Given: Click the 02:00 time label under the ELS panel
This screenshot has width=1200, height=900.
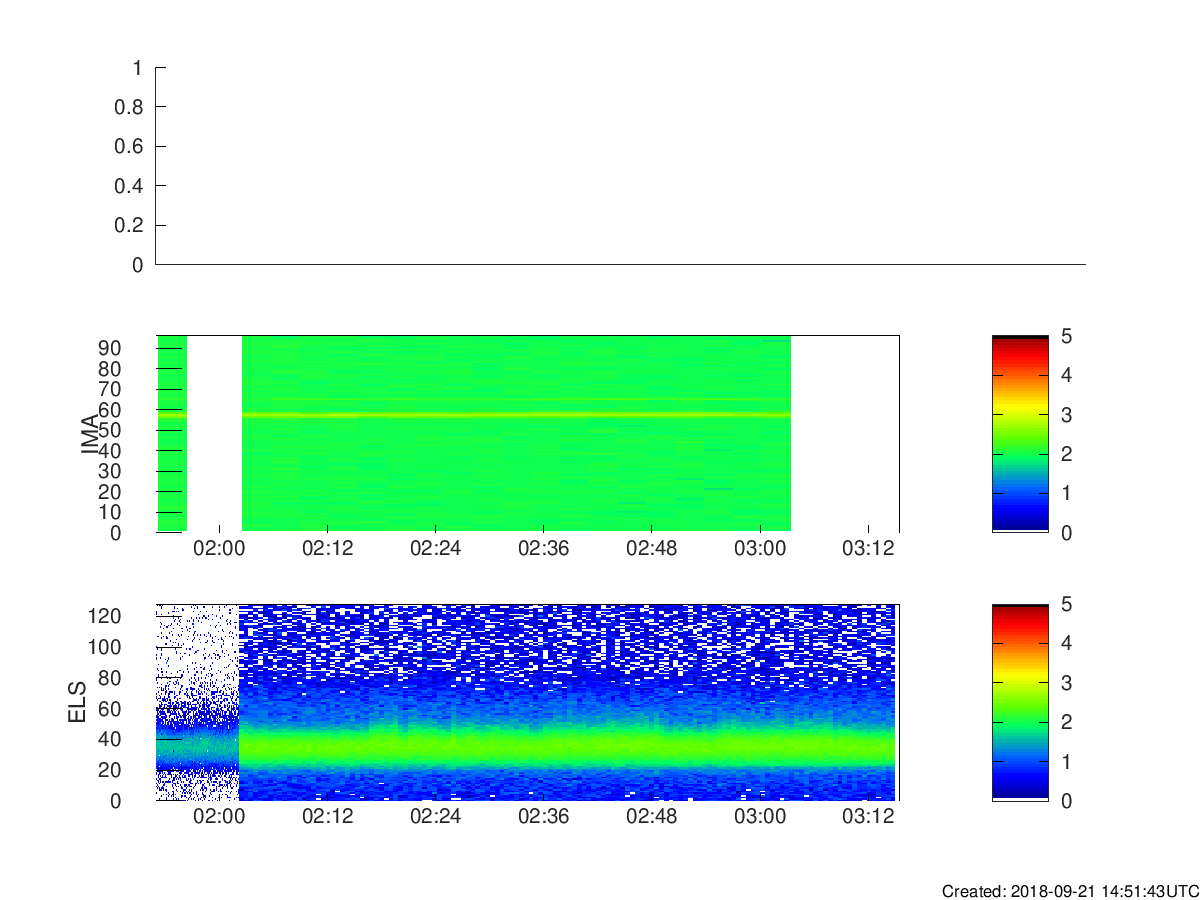Looking at the screenshot, I should [219, 817].
